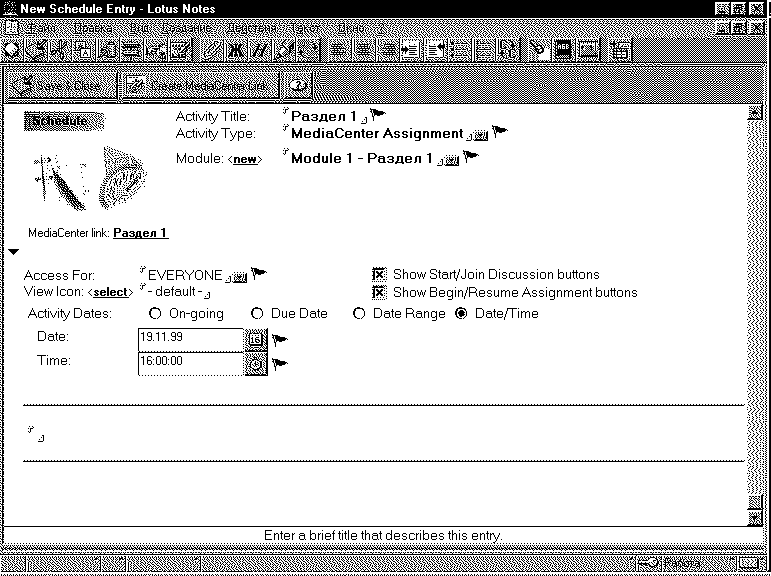Screen dimensions: 771x576
Task: Click inside the Date input field
Action: (x=191, y=340)
